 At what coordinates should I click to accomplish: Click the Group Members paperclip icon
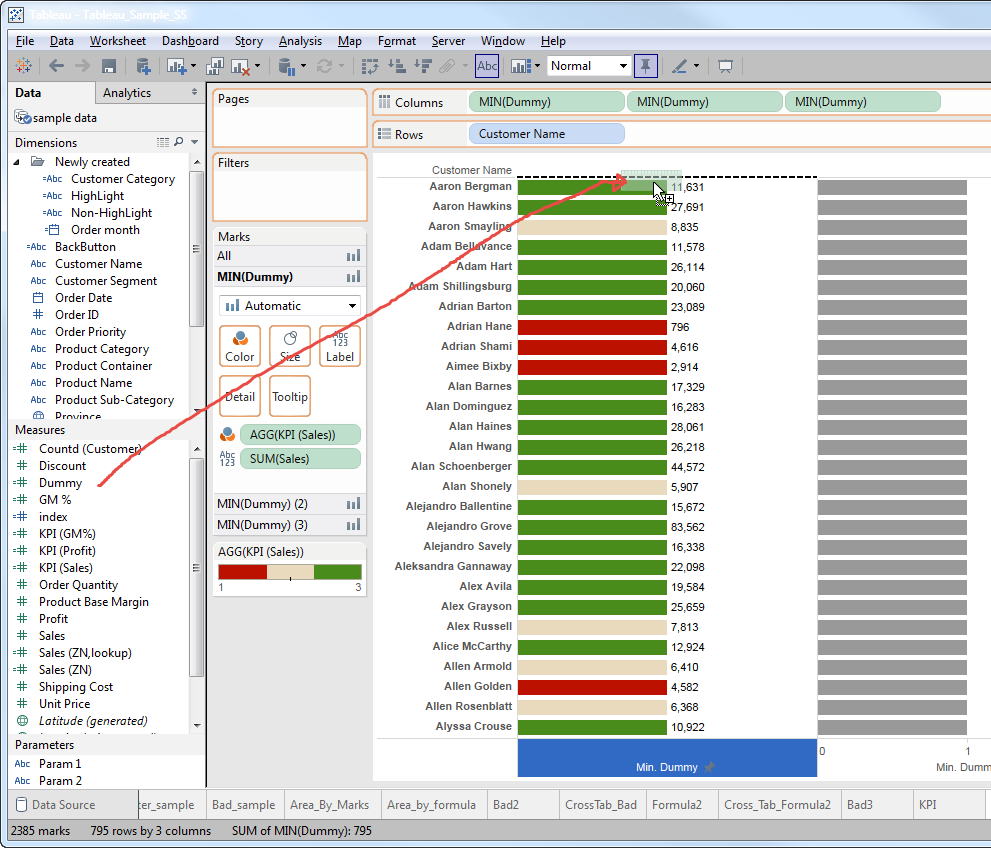[447, 66]
